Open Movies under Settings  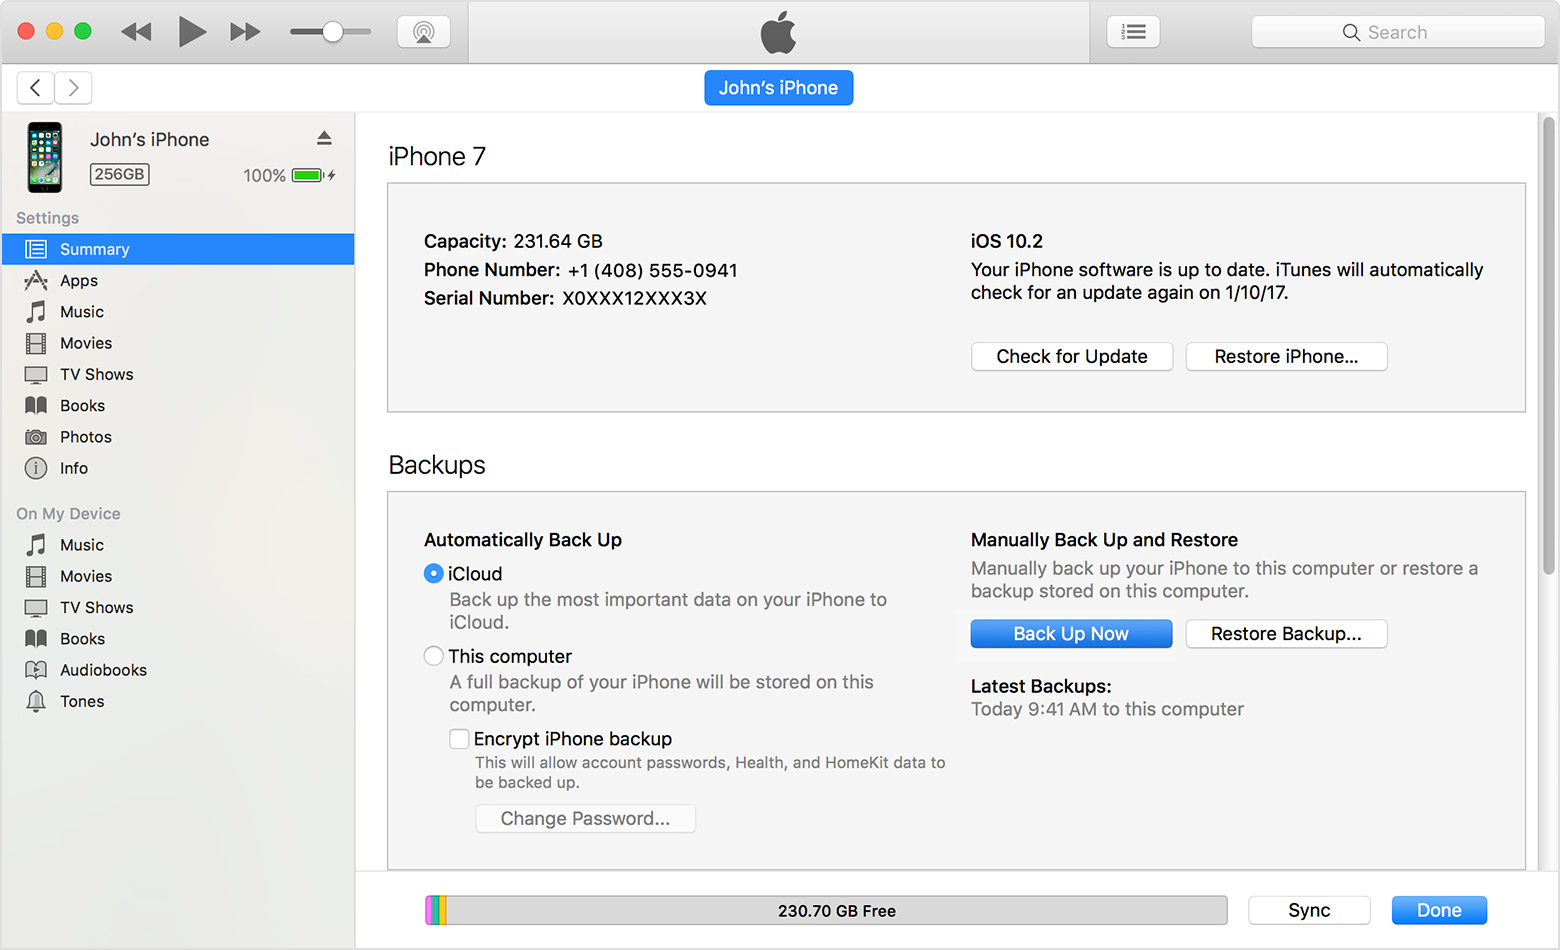178,343
